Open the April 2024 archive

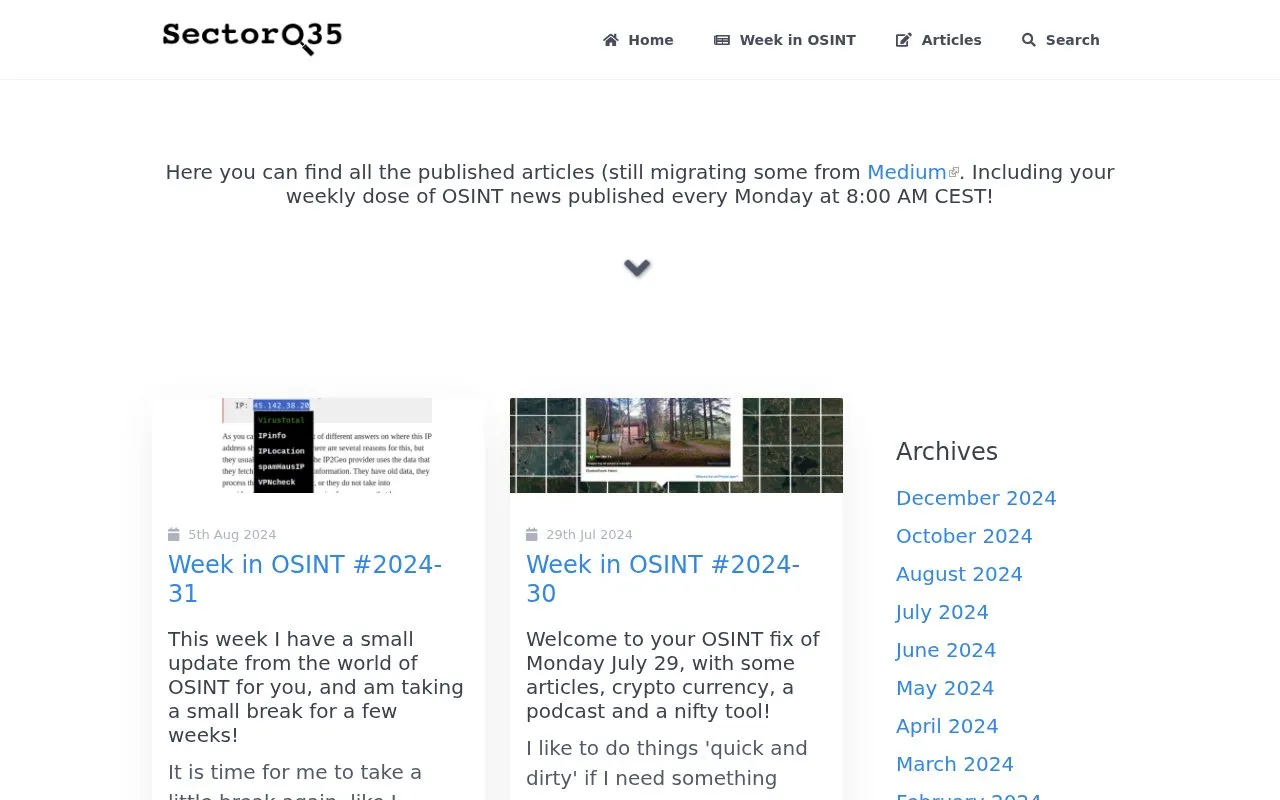[947, 726]
